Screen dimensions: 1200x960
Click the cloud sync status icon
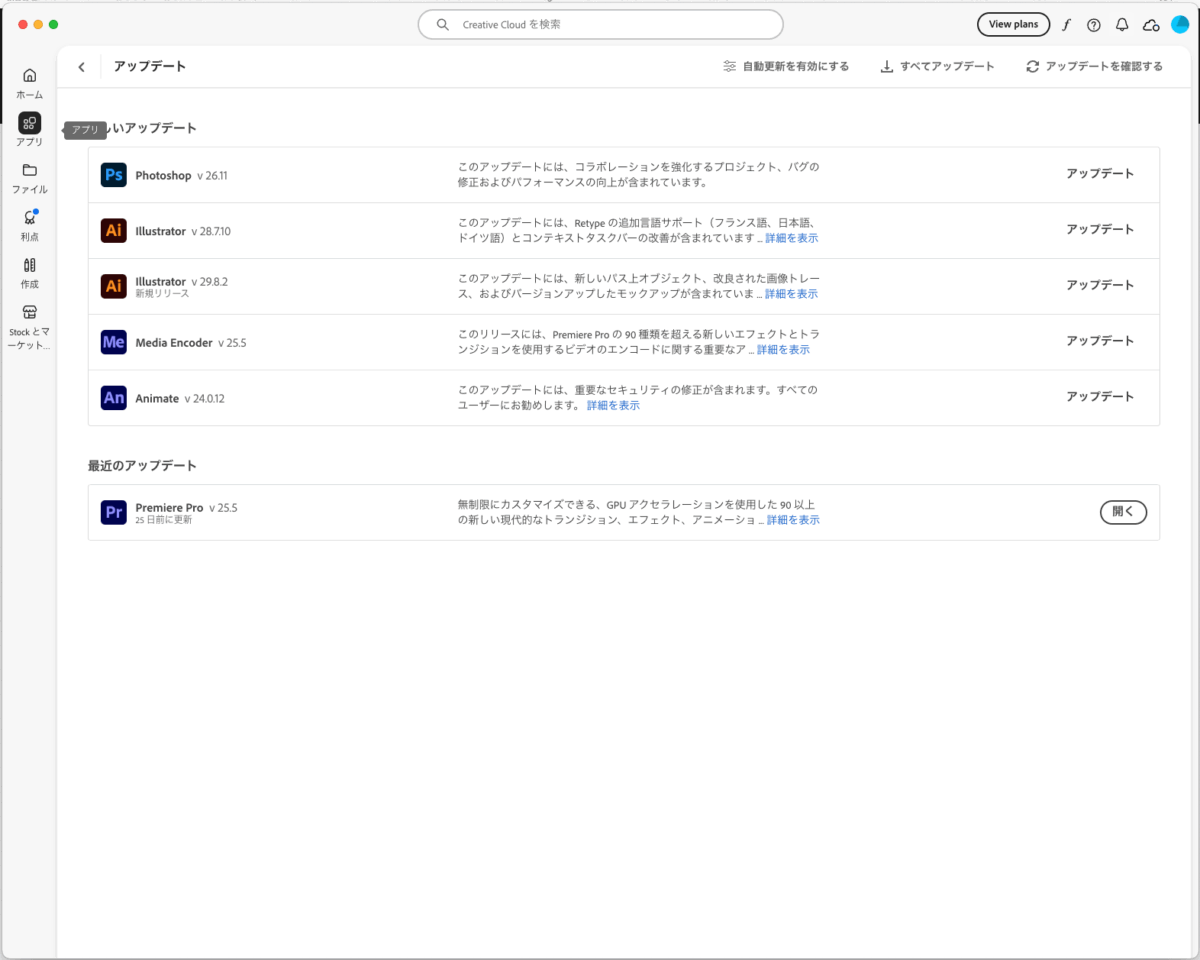click(x=1151, y=25)
